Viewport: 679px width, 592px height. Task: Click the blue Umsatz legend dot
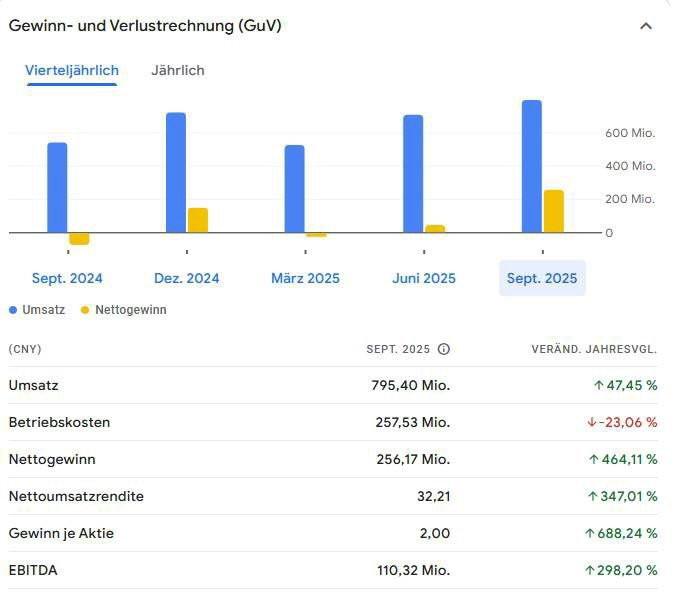[x=13, y=310]
